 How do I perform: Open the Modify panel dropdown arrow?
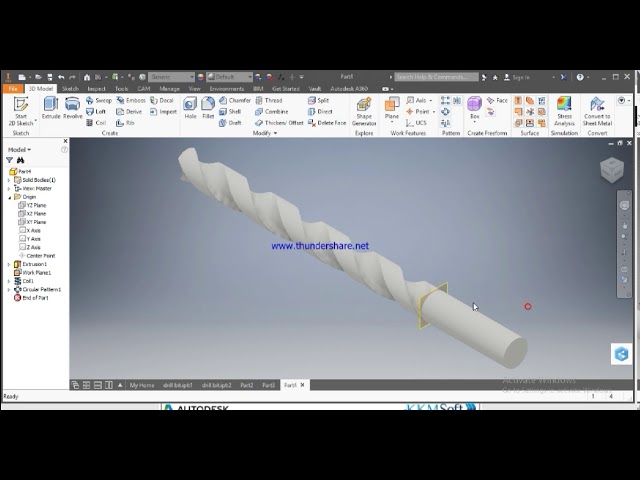click(276, 133)
